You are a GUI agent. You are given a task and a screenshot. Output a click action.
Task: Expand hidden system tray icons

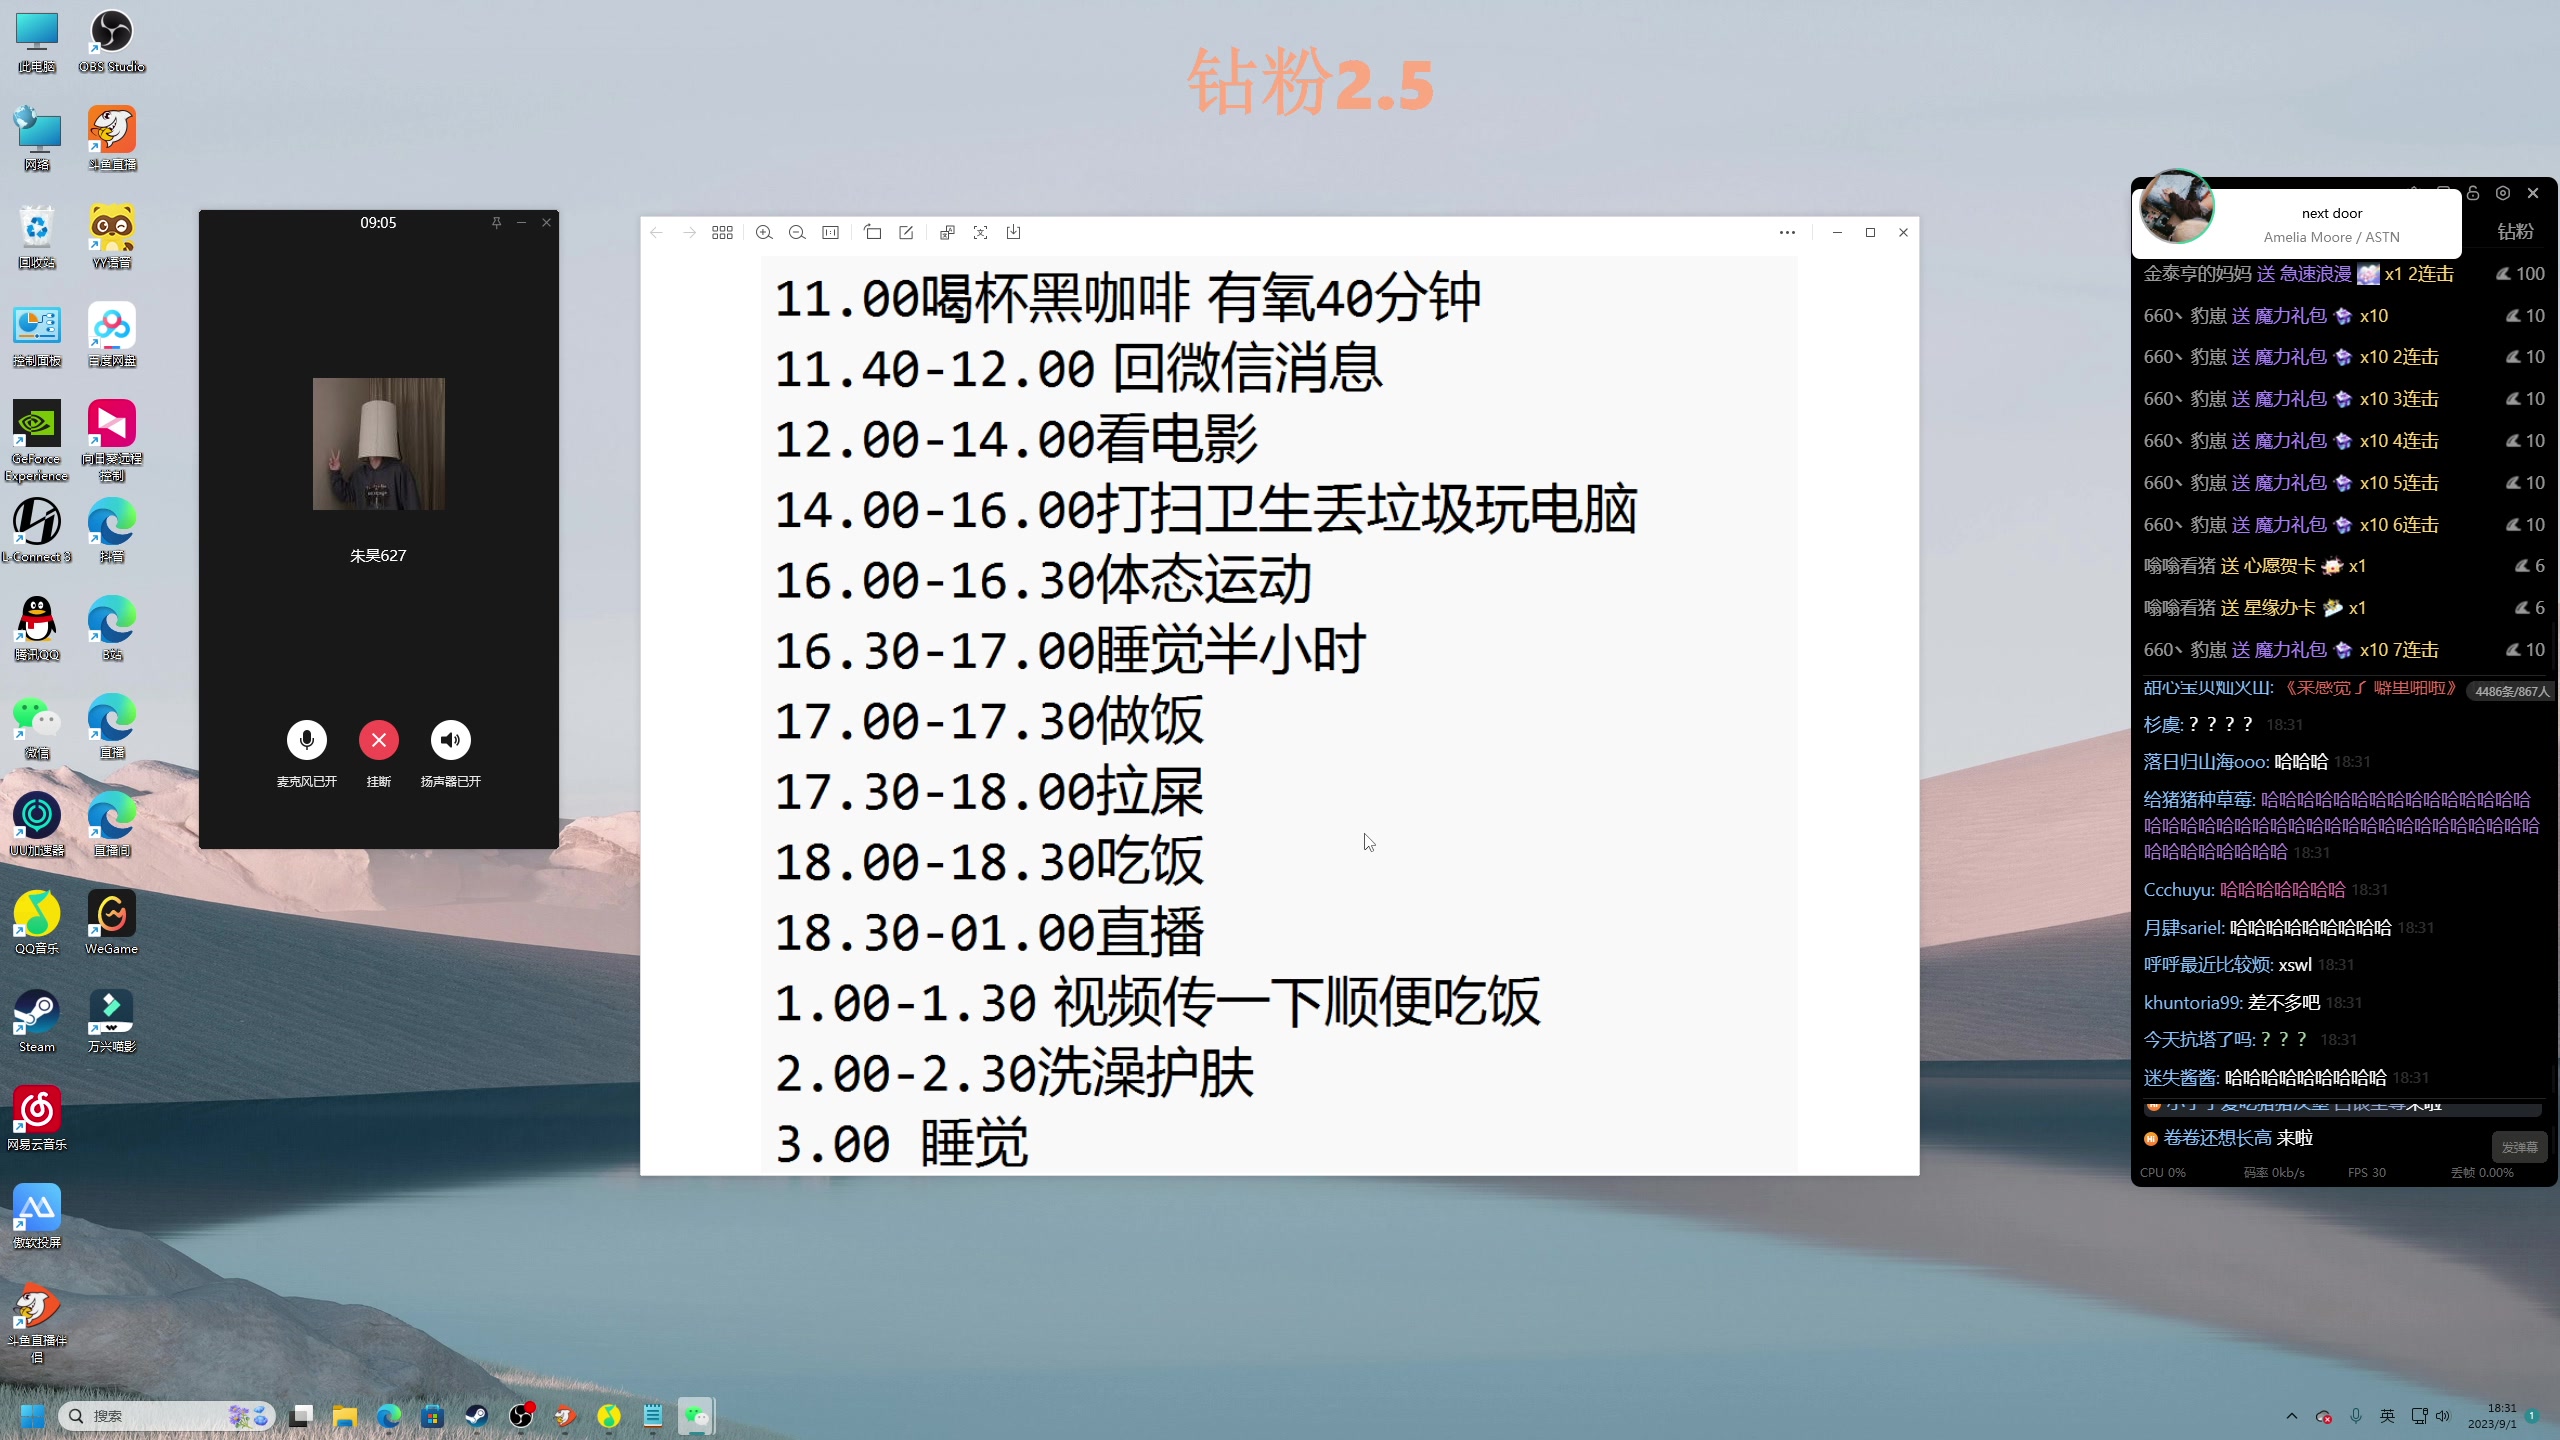(2292, 1416)
